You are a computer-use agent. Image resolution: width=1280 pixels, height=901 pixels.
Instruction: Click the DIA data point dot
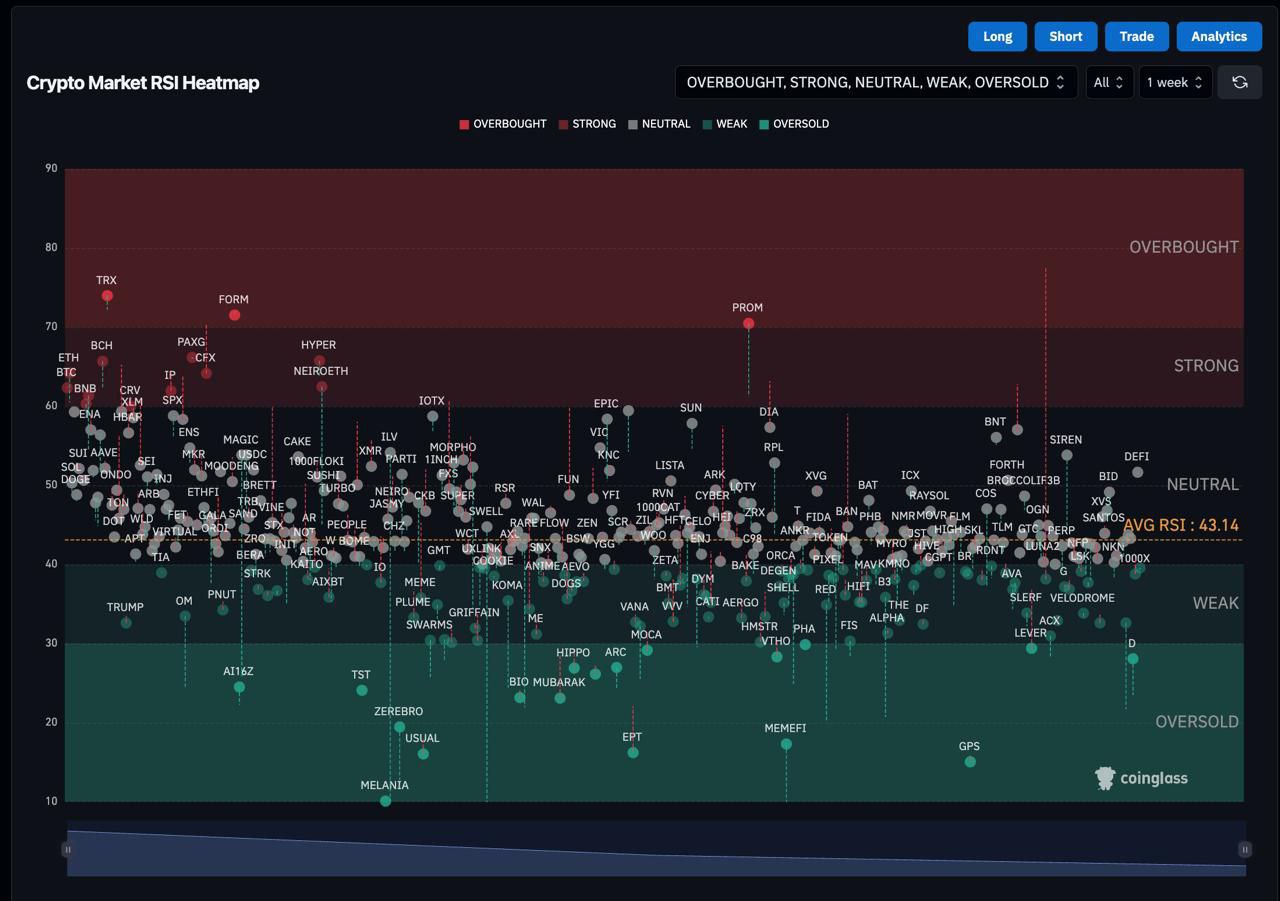coord(769,427)
